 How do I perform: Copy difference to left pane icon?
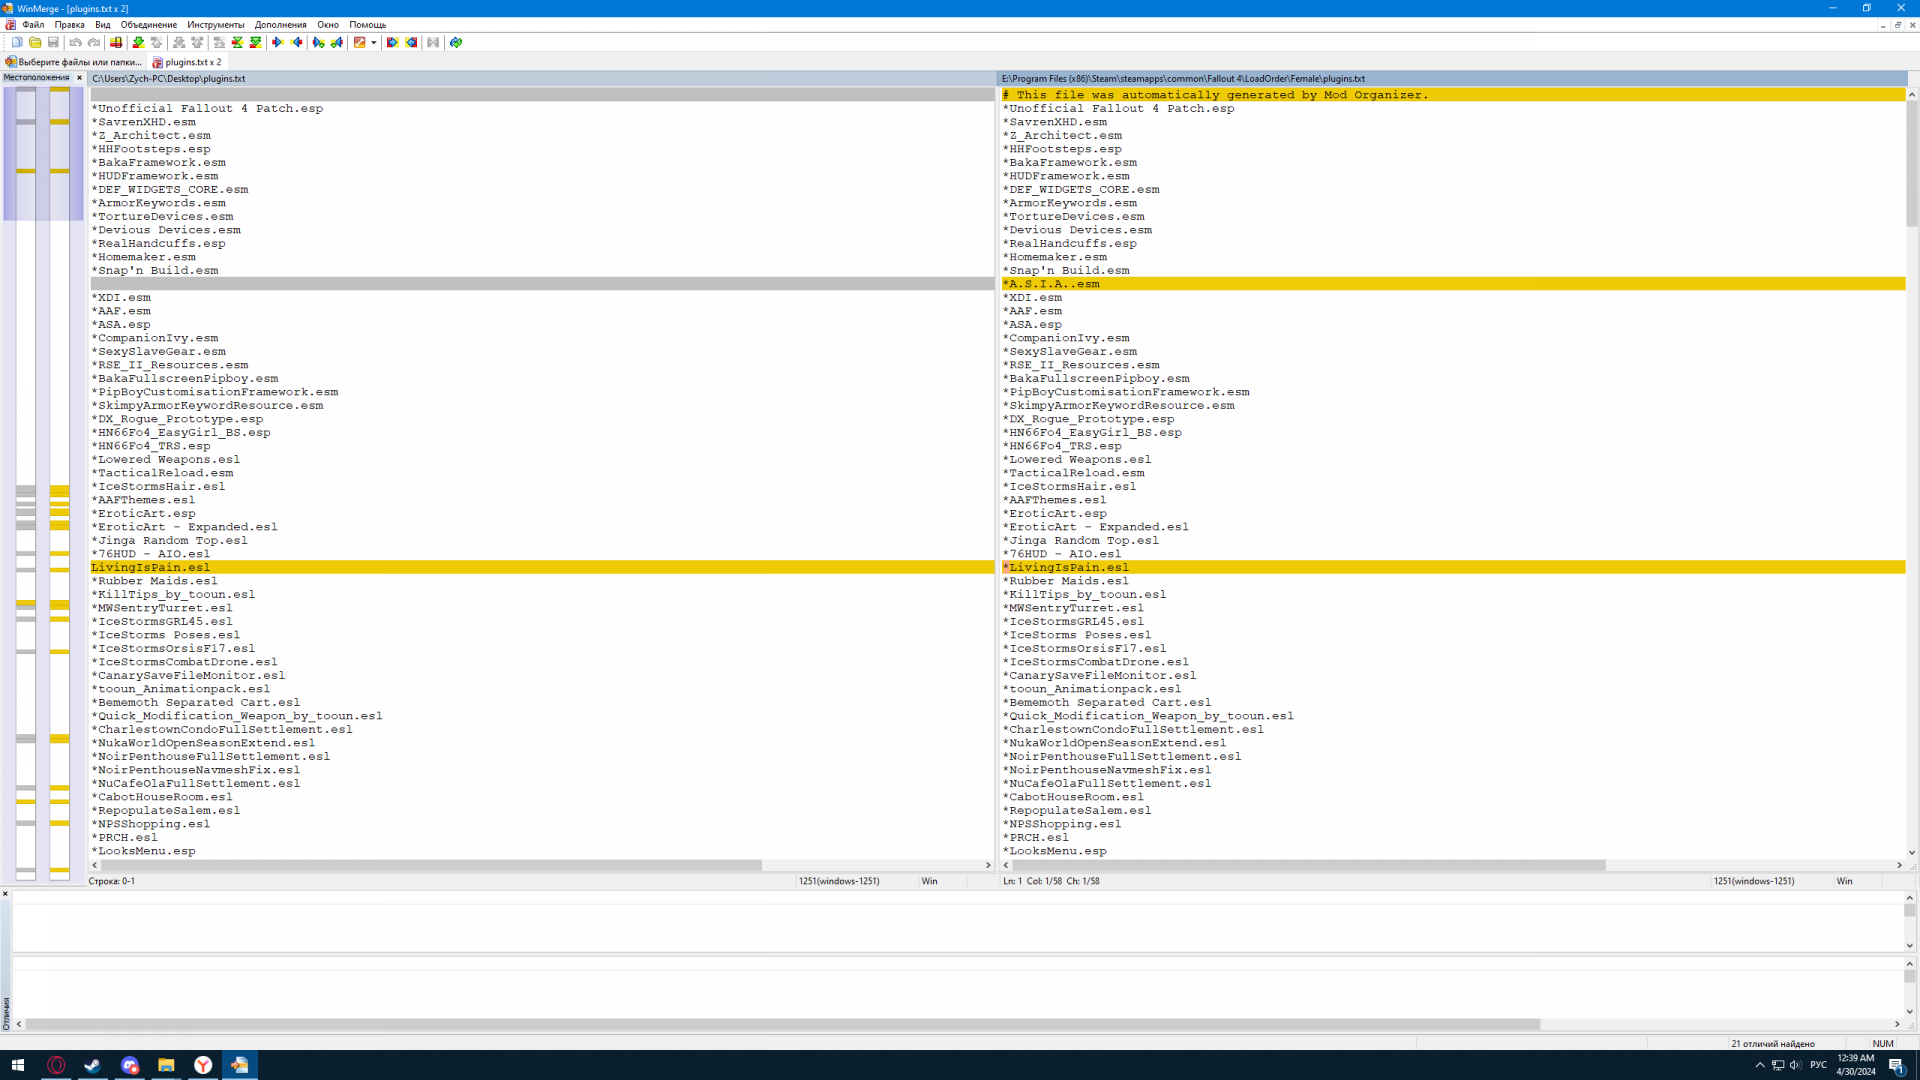tap(297, 42)
